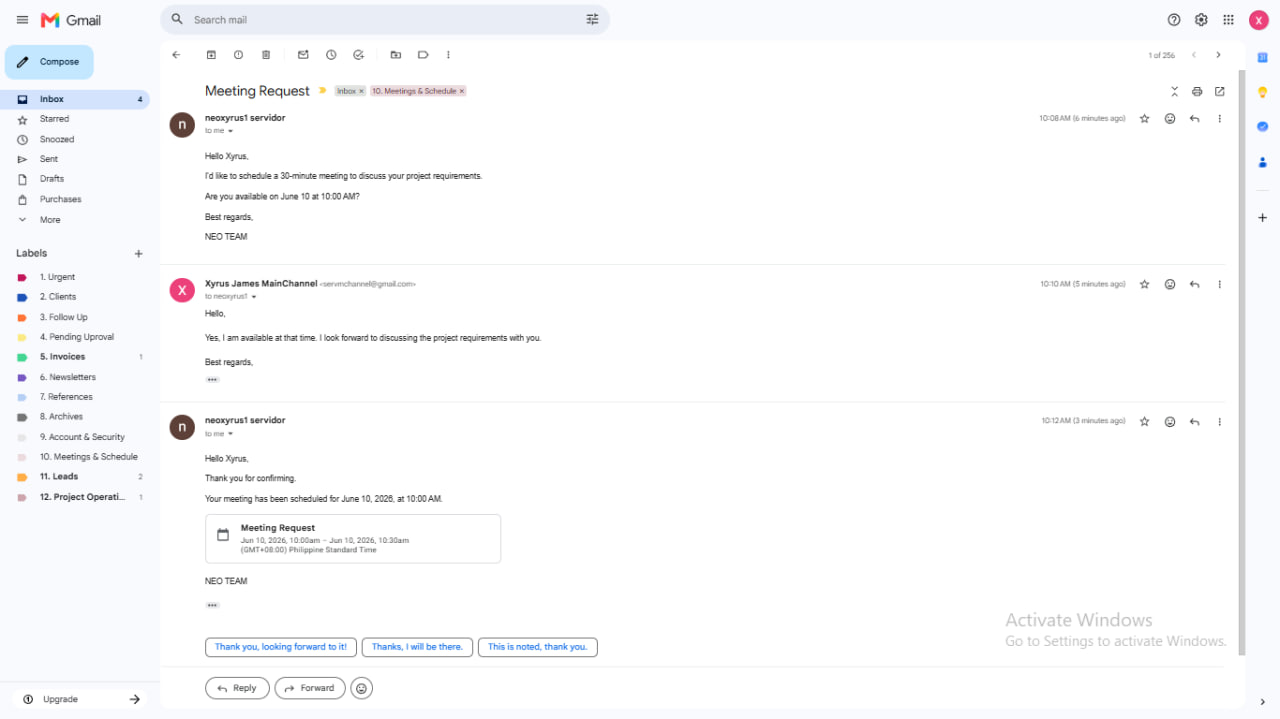This screenshot has height=719, width=1280.
Task: Show details dropdown for 'to neoxyrus1'
Action: (x=254, y=297)
